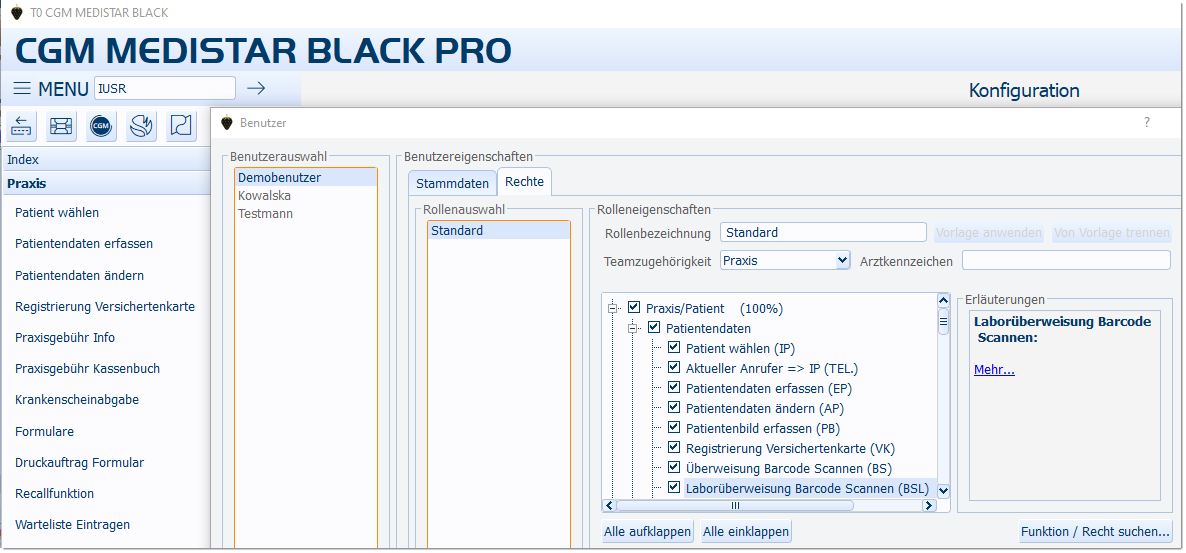Uncheck Registrierung Versichertenkarte (VK) right
Viewport: 1186px width, 553px height.
(674, 447)
